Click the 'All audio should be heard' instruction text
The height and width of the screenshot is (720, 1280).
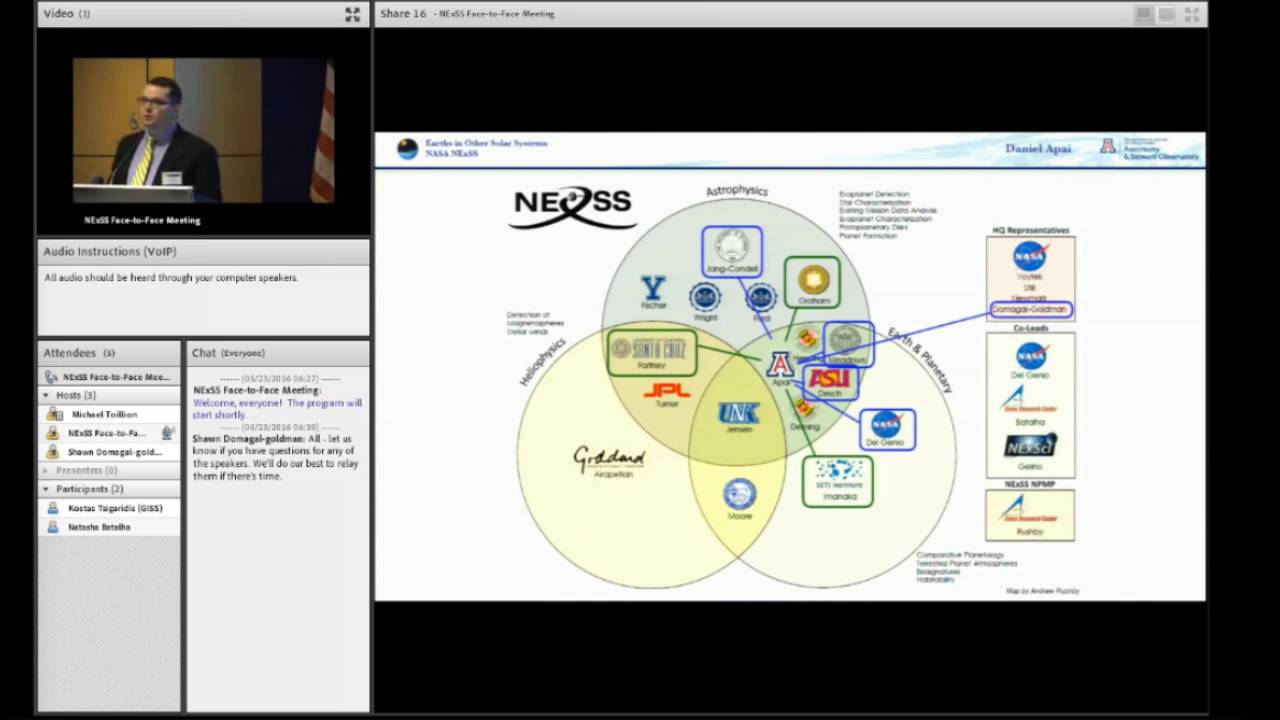coord(171,278)
